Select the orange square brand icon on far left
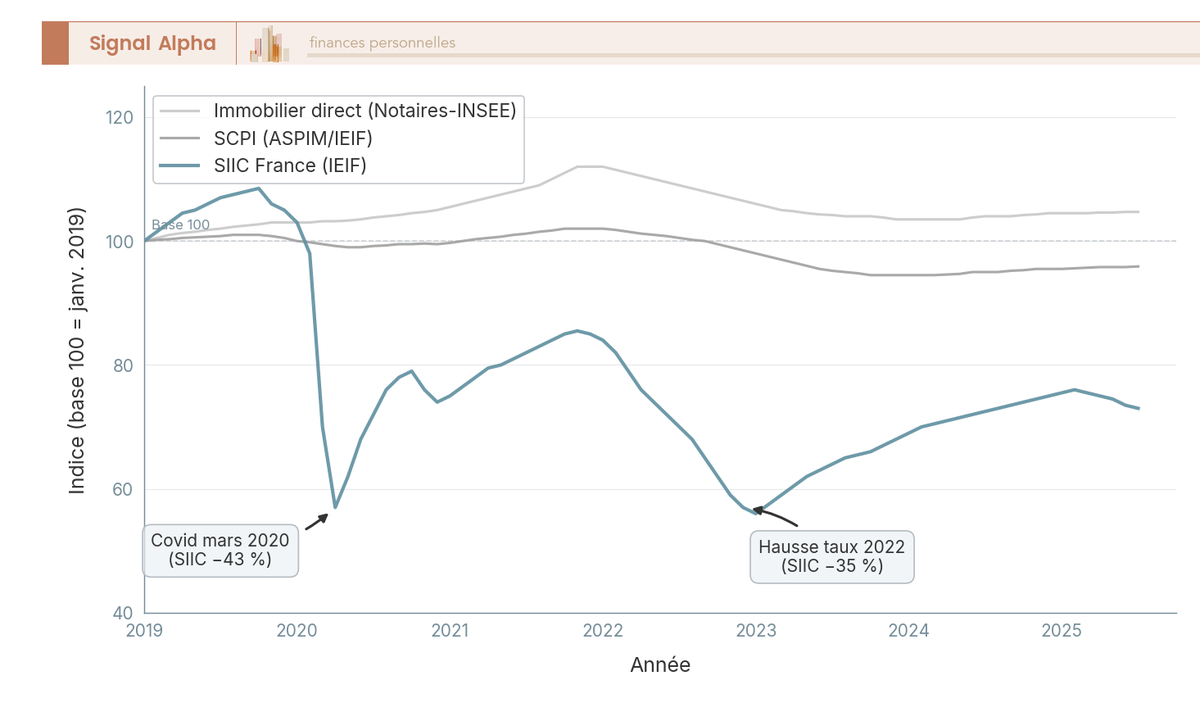This screenshot has height=721, width=1200. pos(56,43)
